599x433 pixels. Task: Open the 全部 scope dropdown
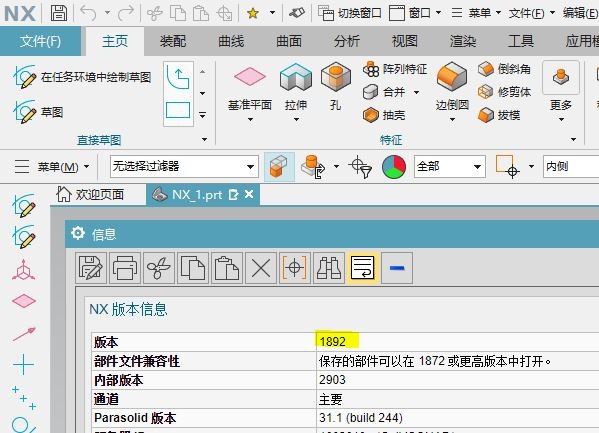(x=450, y=166)
